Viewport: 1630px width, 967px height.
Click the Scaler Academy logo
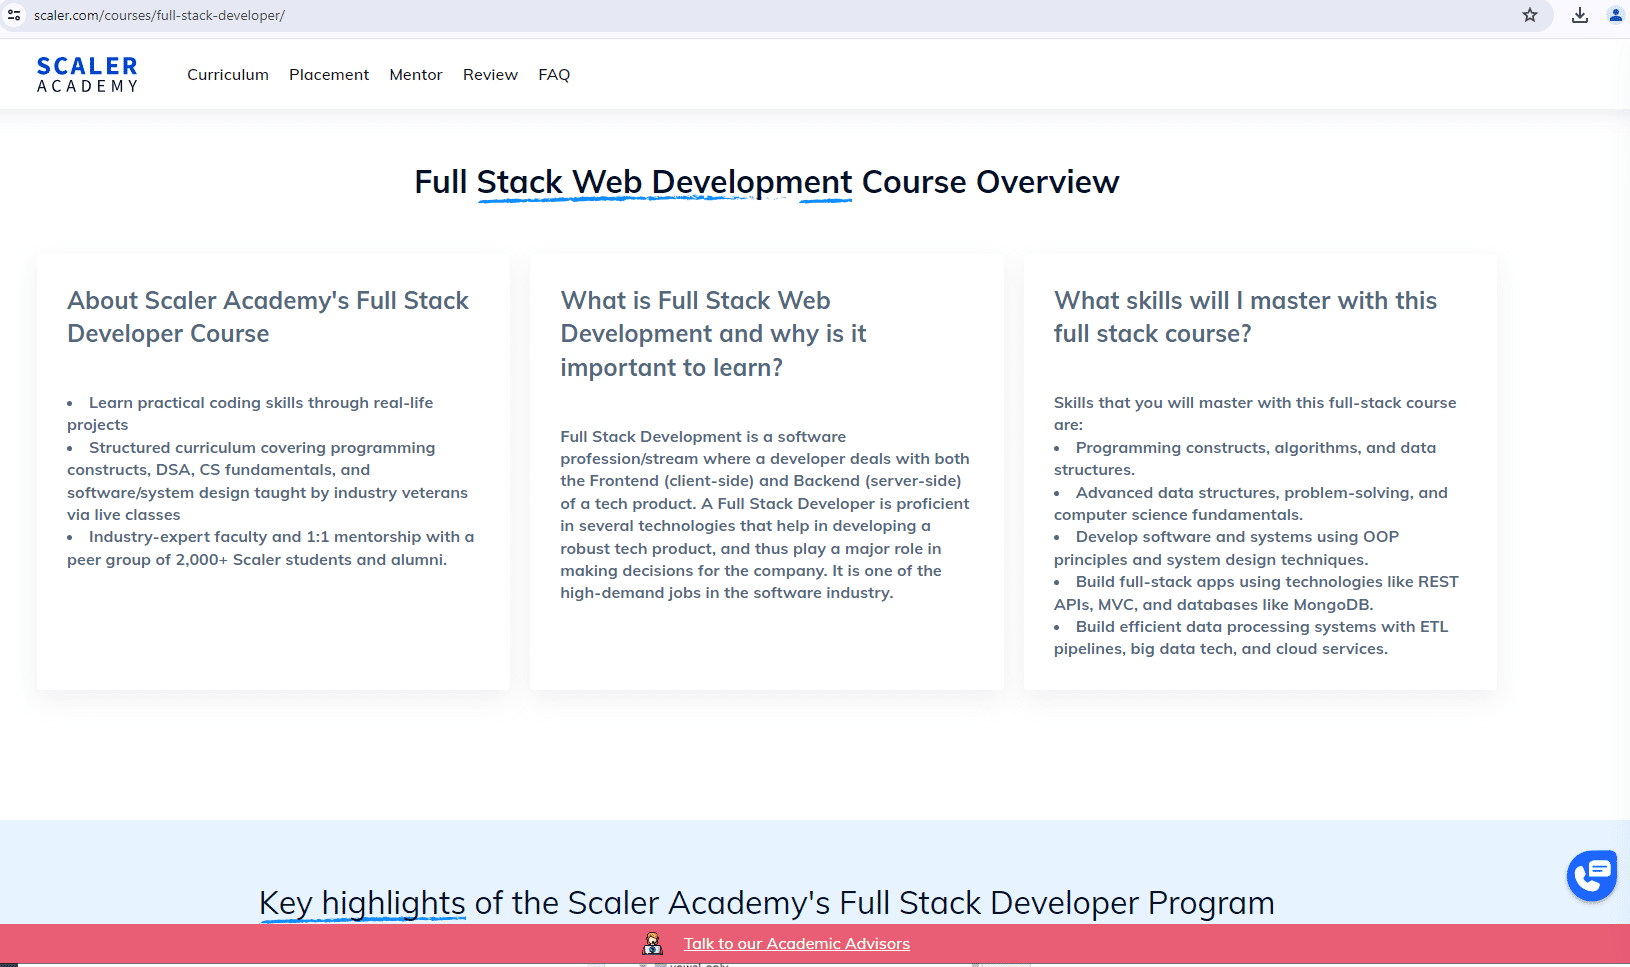coord(87,75)
